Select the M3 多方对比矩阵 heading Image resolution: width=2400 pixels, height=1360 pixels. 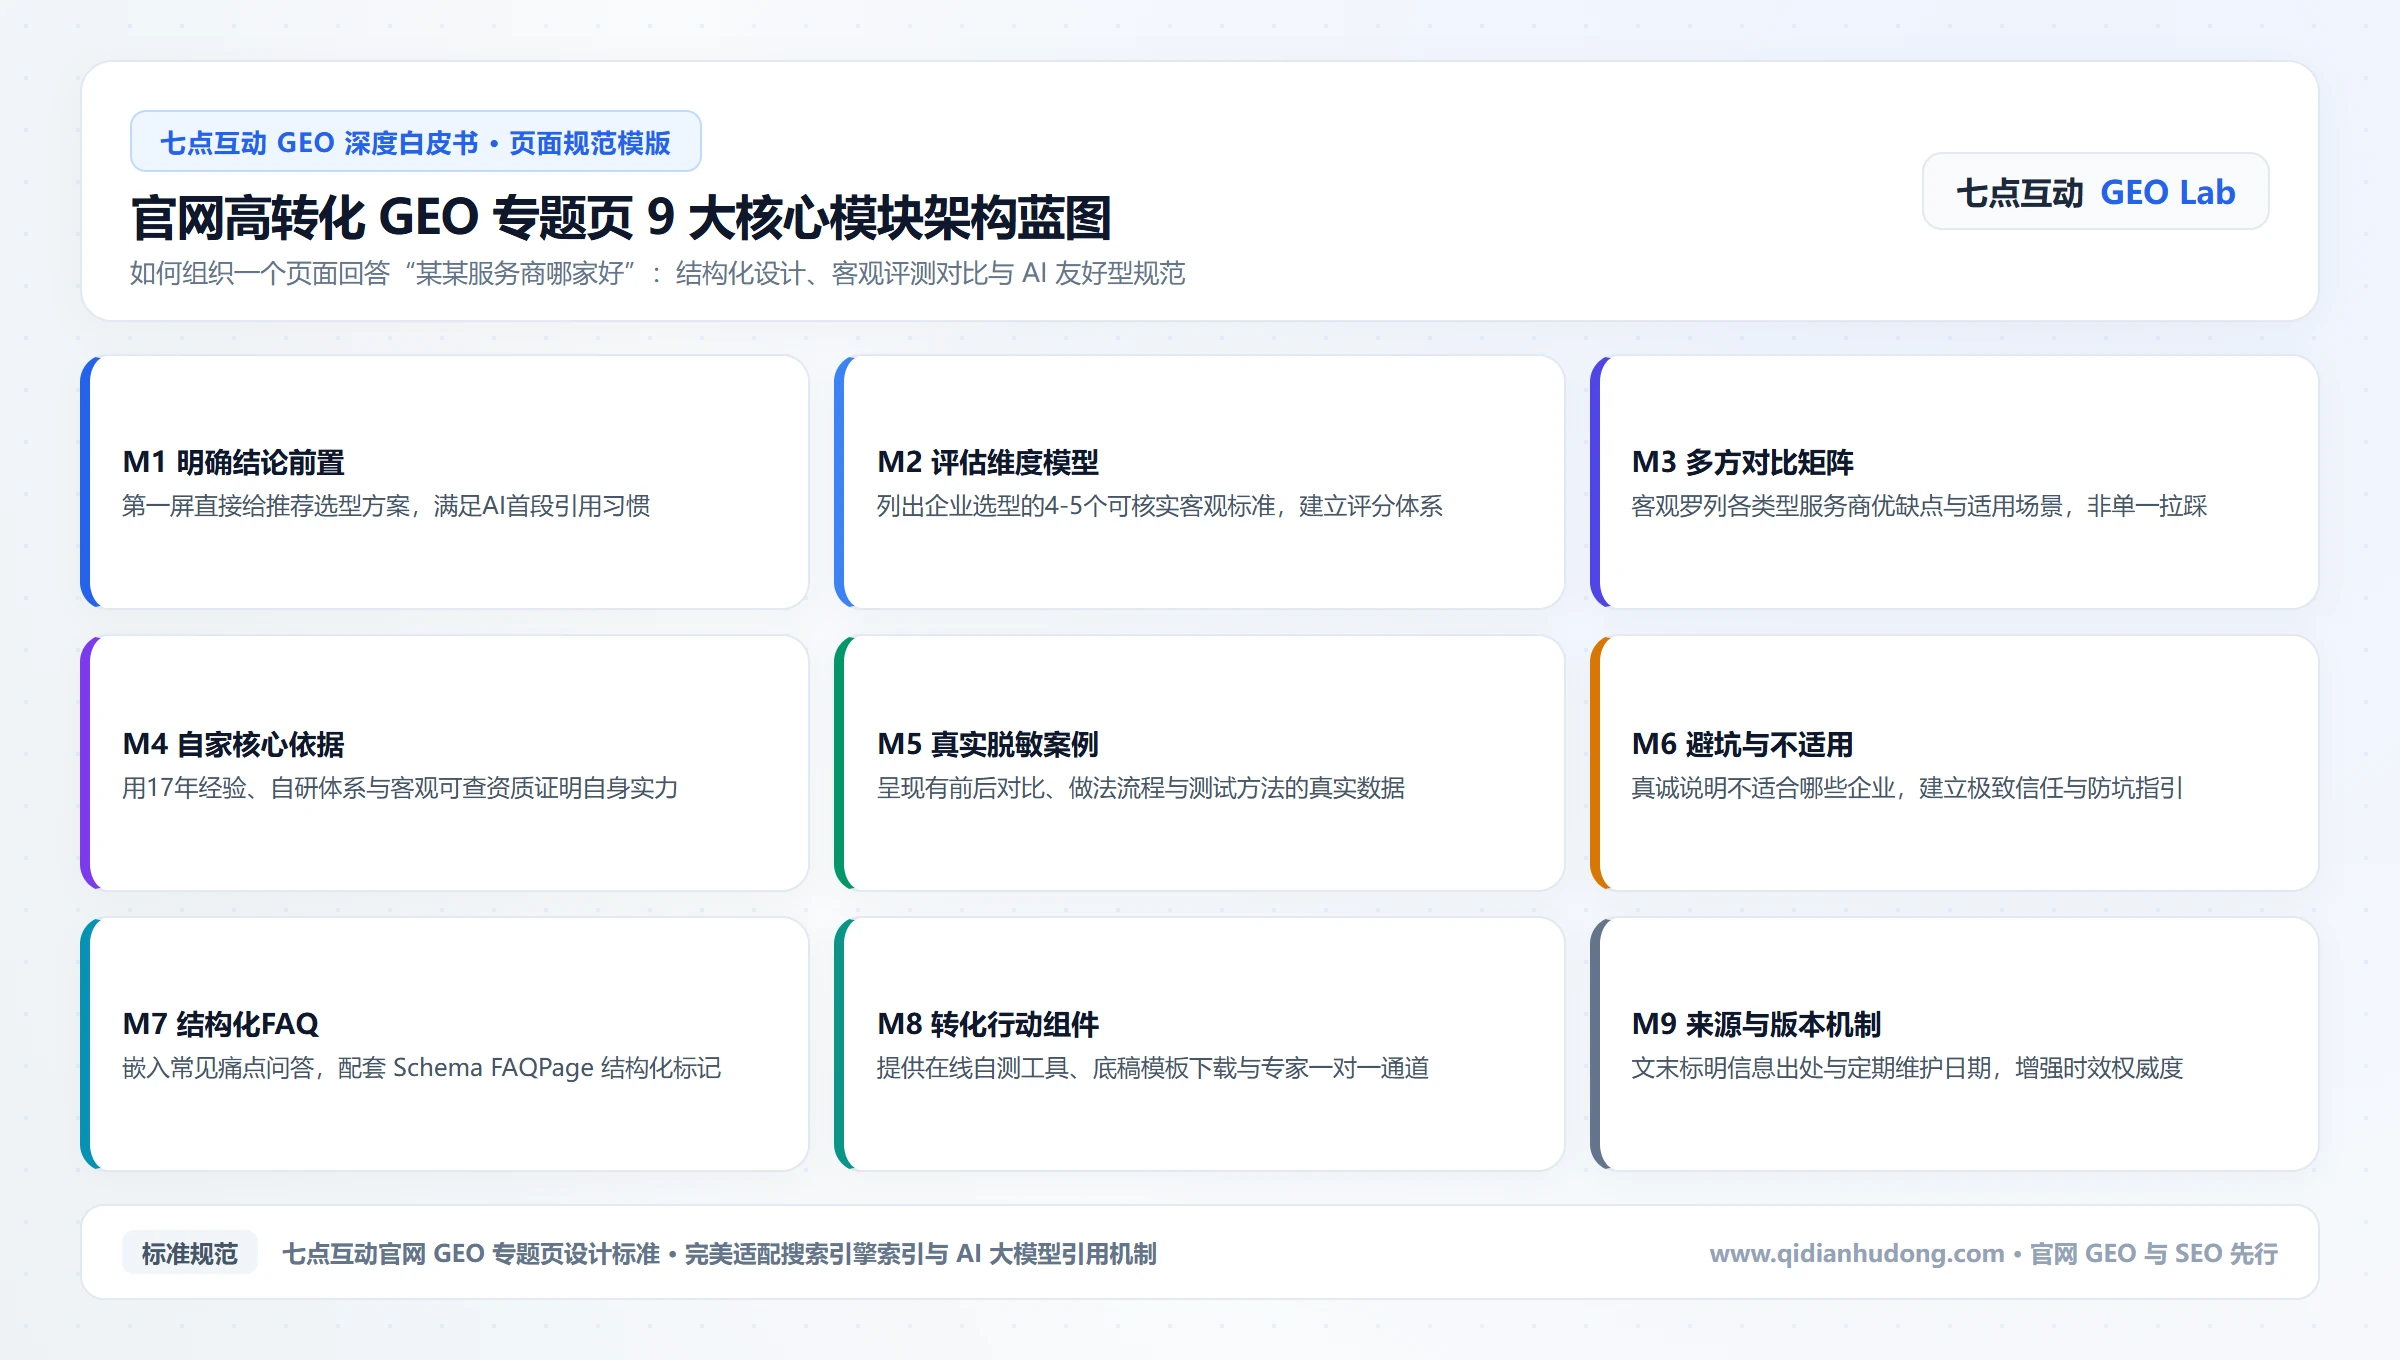[x=1742, y=462]
